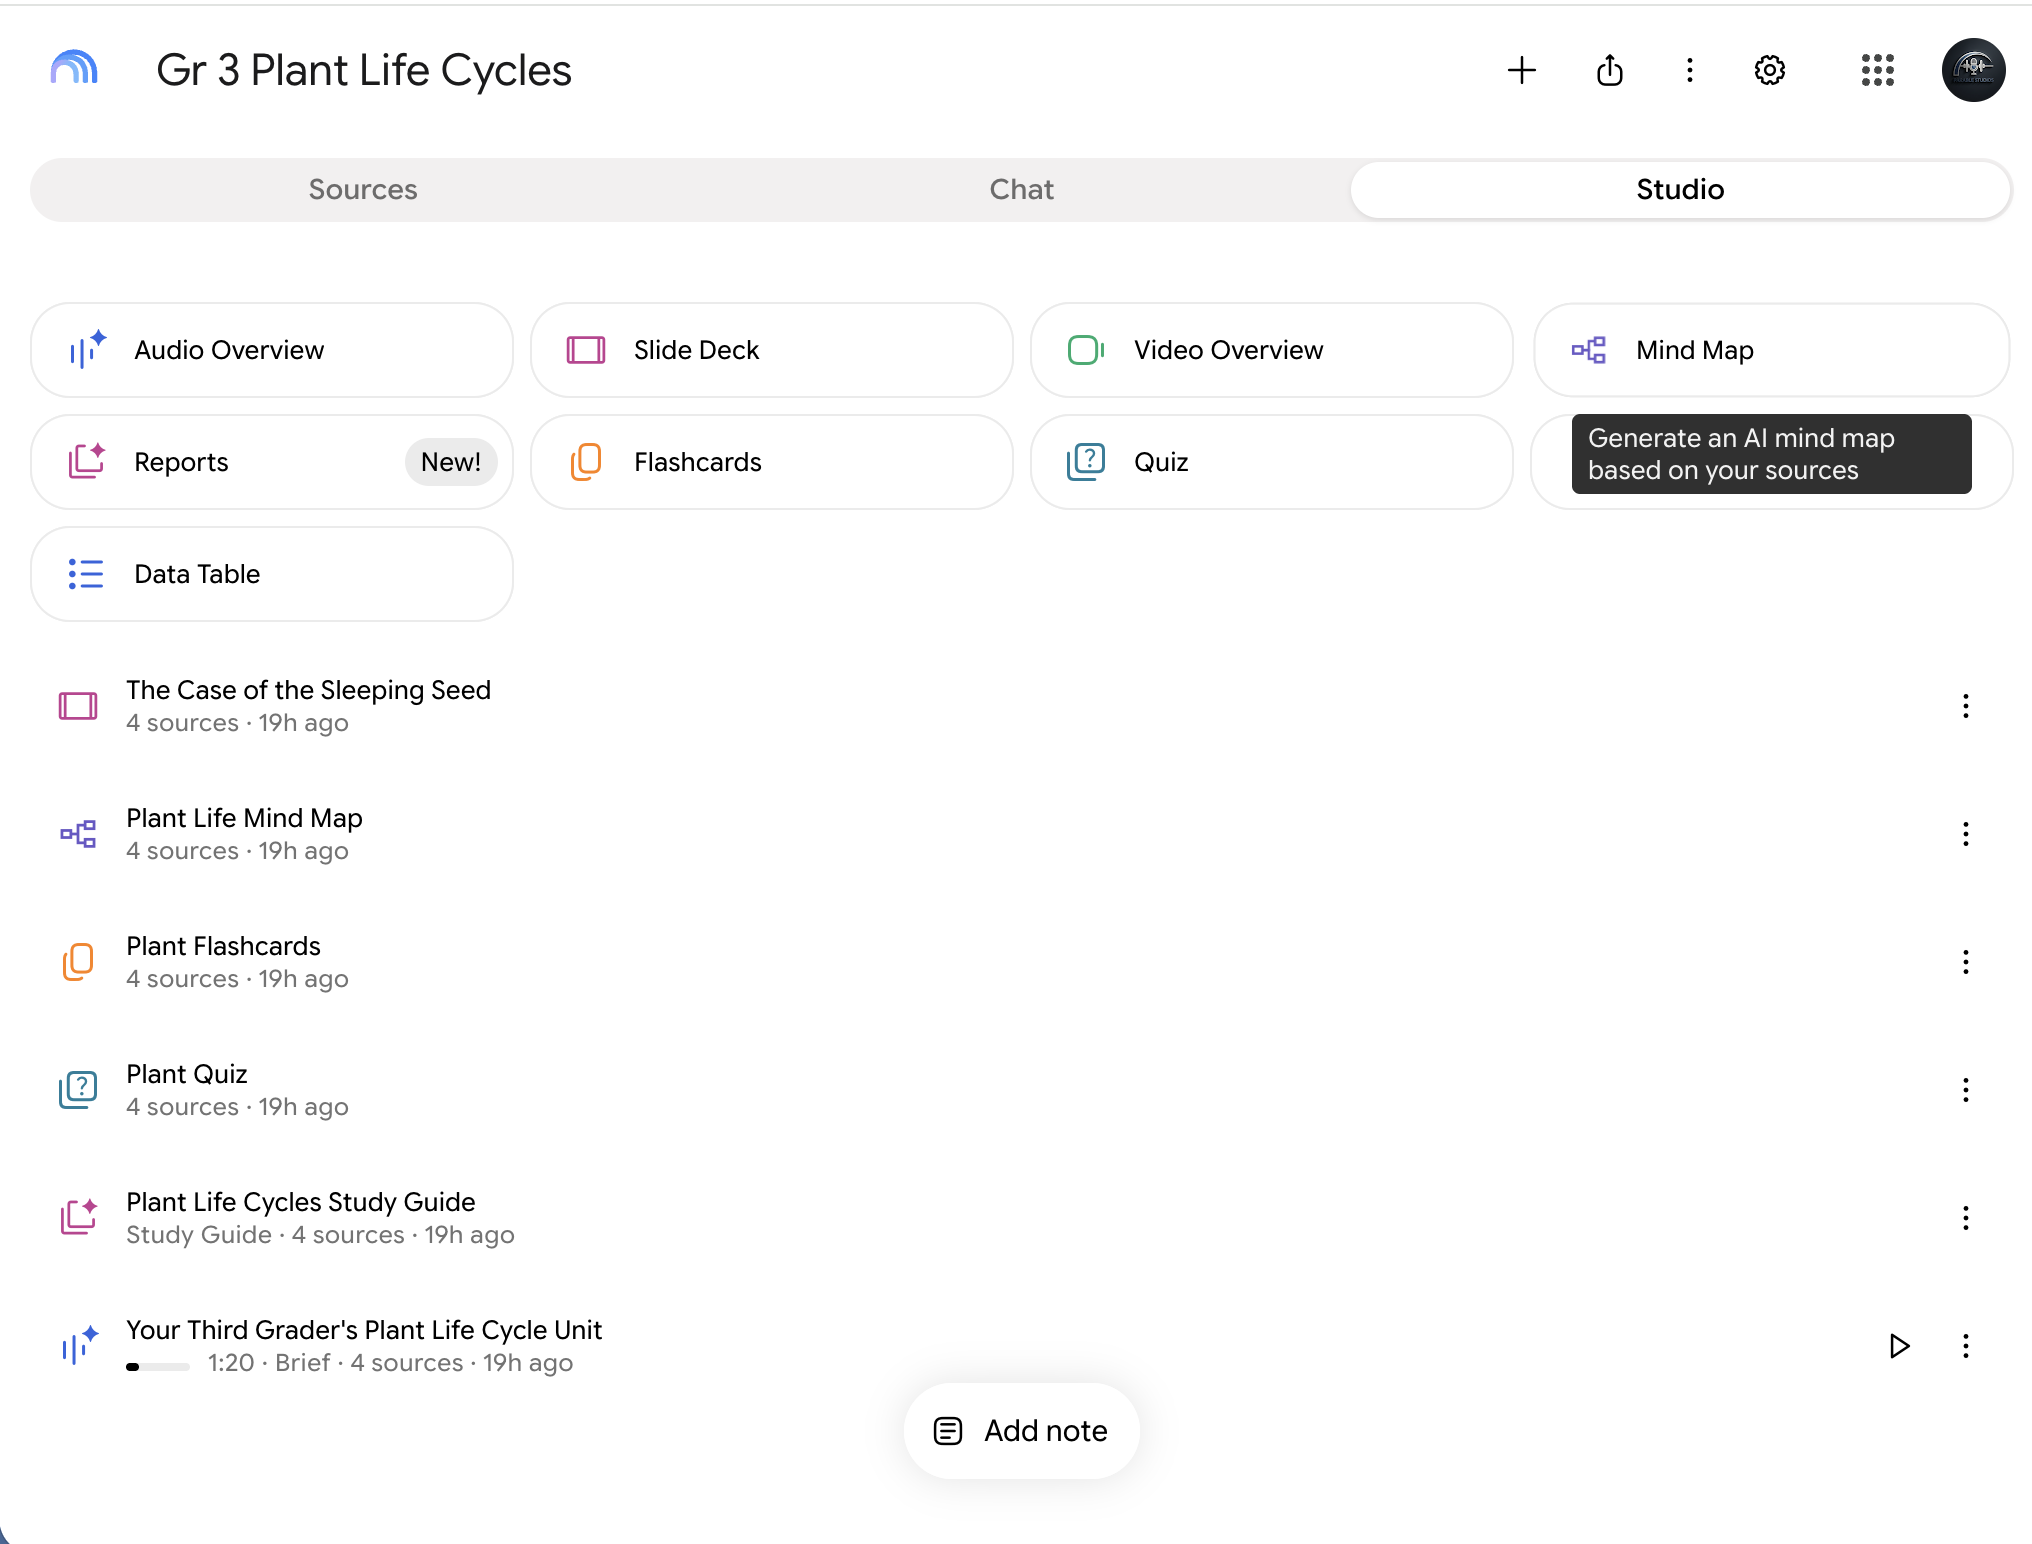The width and height of the screenshot is (2032, 1544).
Task: Click the New! badge on Reports
Action: click(x=451, y=462)
